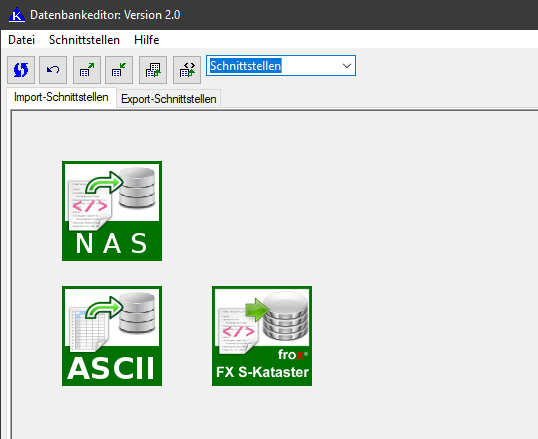Click the table with code brackets icon
This screenshot has width=538, height=439.
(187, 70)
